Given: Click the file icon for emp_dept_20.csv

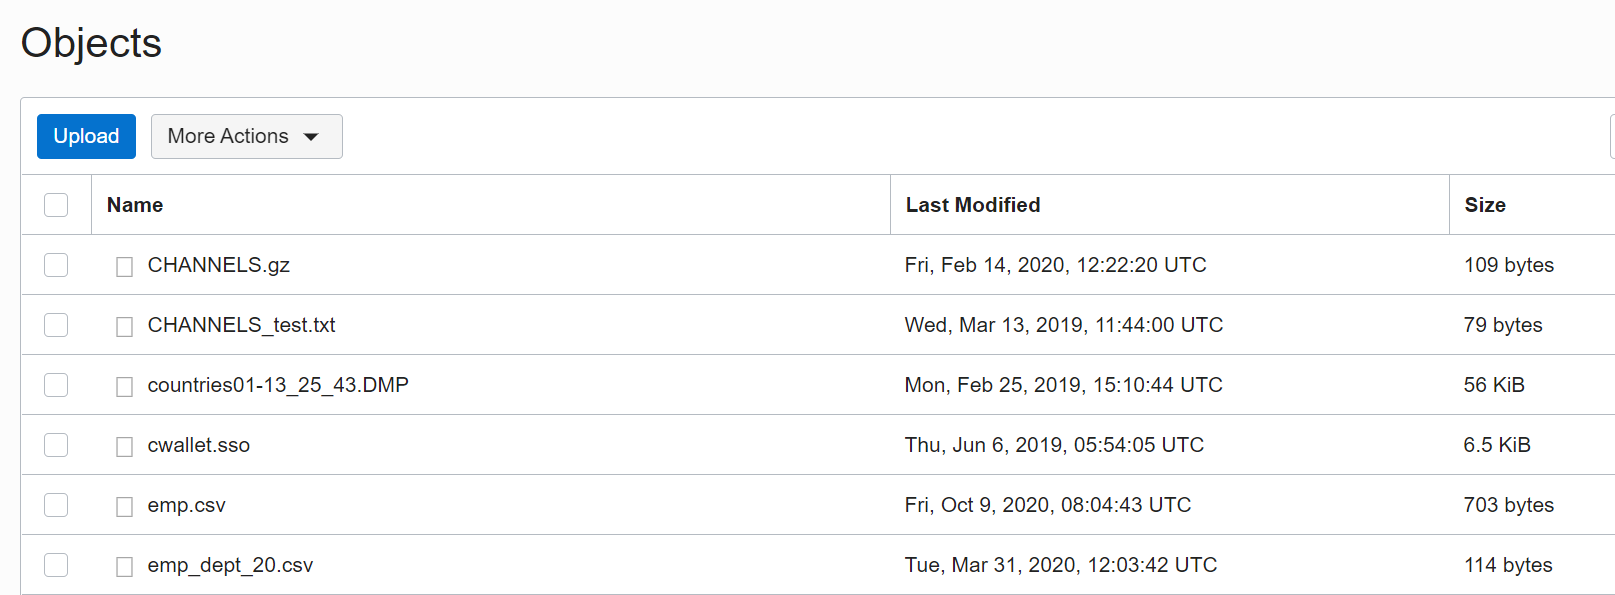Looking at the screenshot, I should (x=124, y=566).
